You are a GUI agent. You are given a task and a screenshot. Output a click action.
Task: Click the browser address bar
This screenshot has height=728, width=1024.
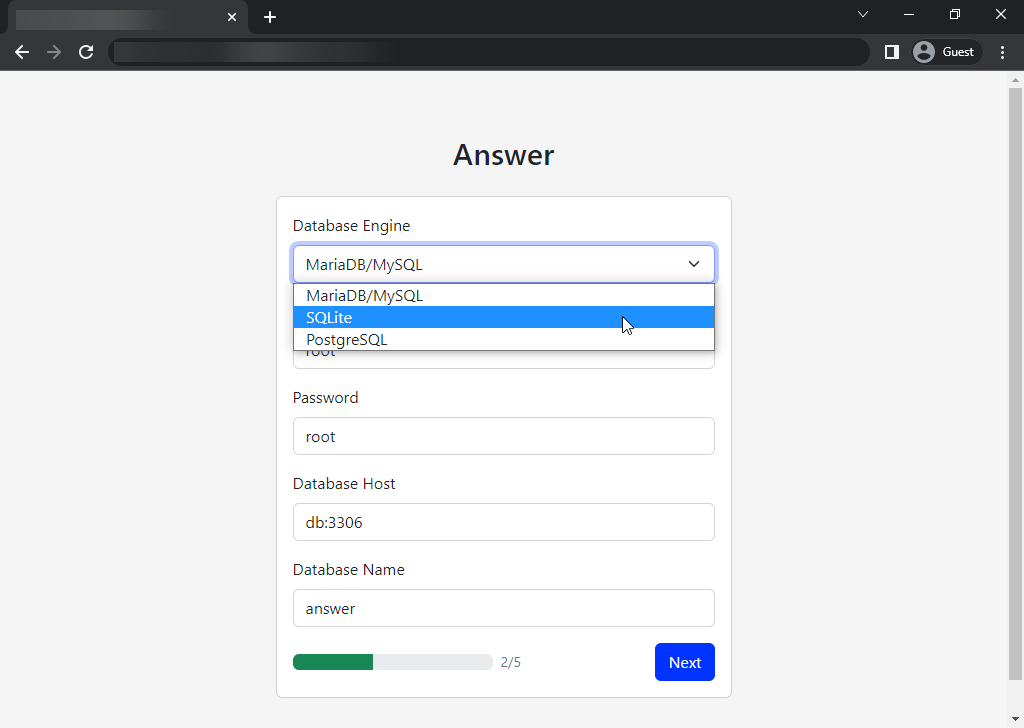point(488,52)
